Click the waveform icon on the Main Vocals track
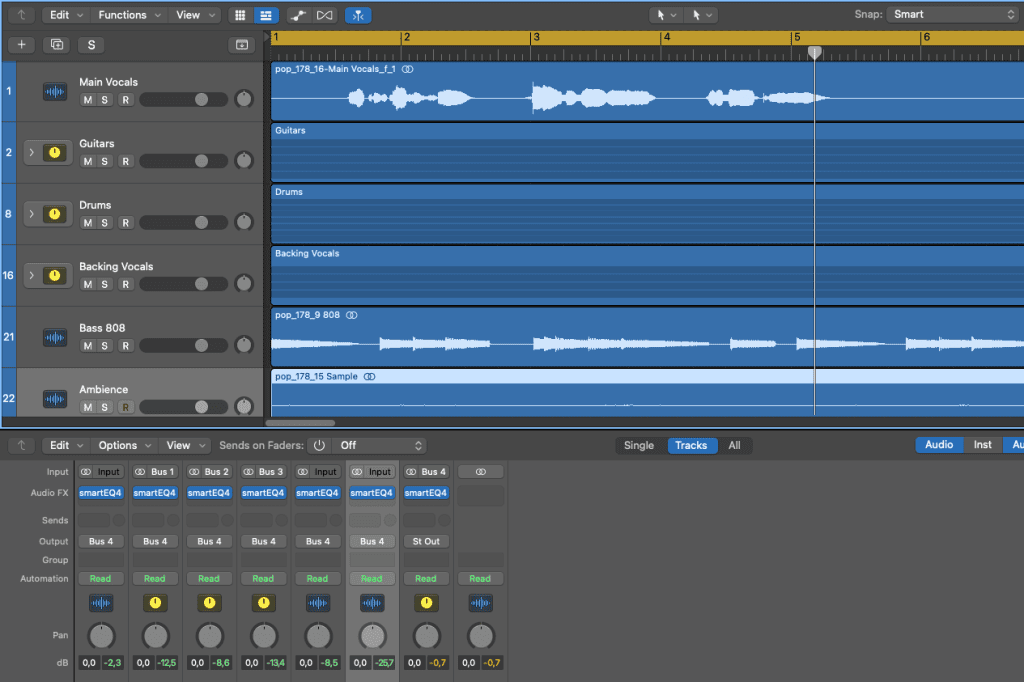 [x=54, y=91]
